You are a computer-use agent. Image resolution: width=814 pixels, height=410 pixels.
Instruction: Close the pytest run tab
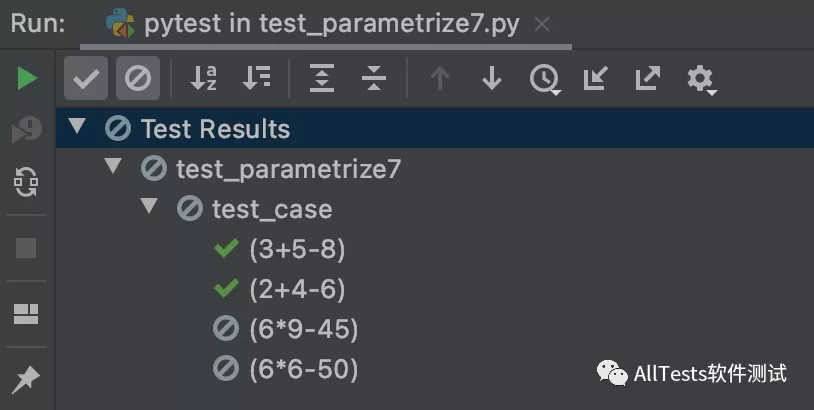pos(542,25)
